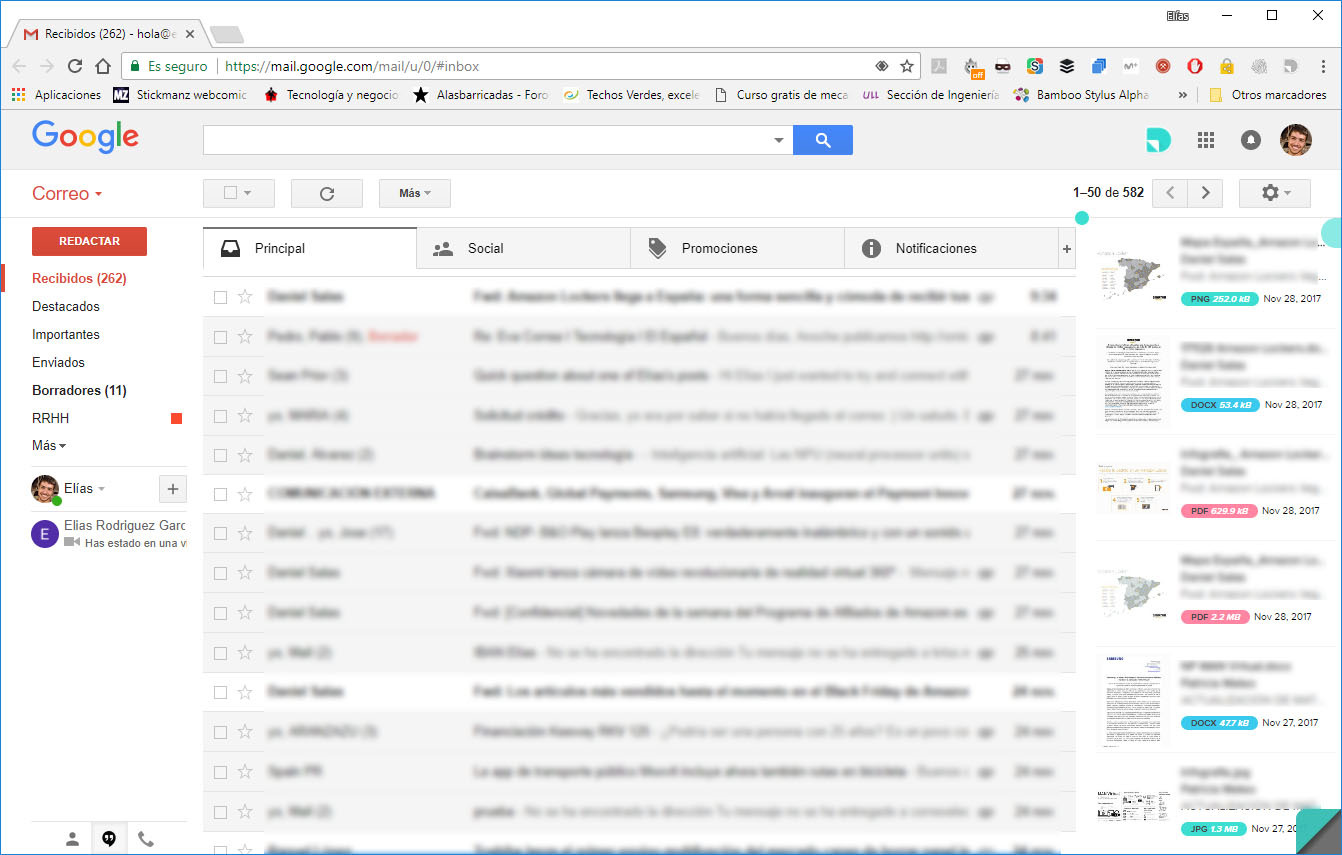Open the PDF attachment thumbnail from Nov 28
1342x855 pixels.
[1133, 489]
